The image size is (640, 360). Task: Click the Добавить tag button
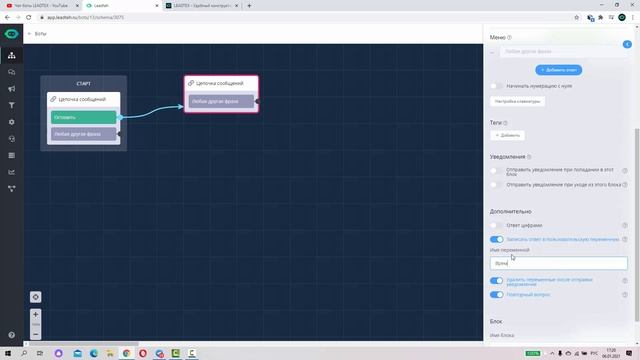[507, 135]
